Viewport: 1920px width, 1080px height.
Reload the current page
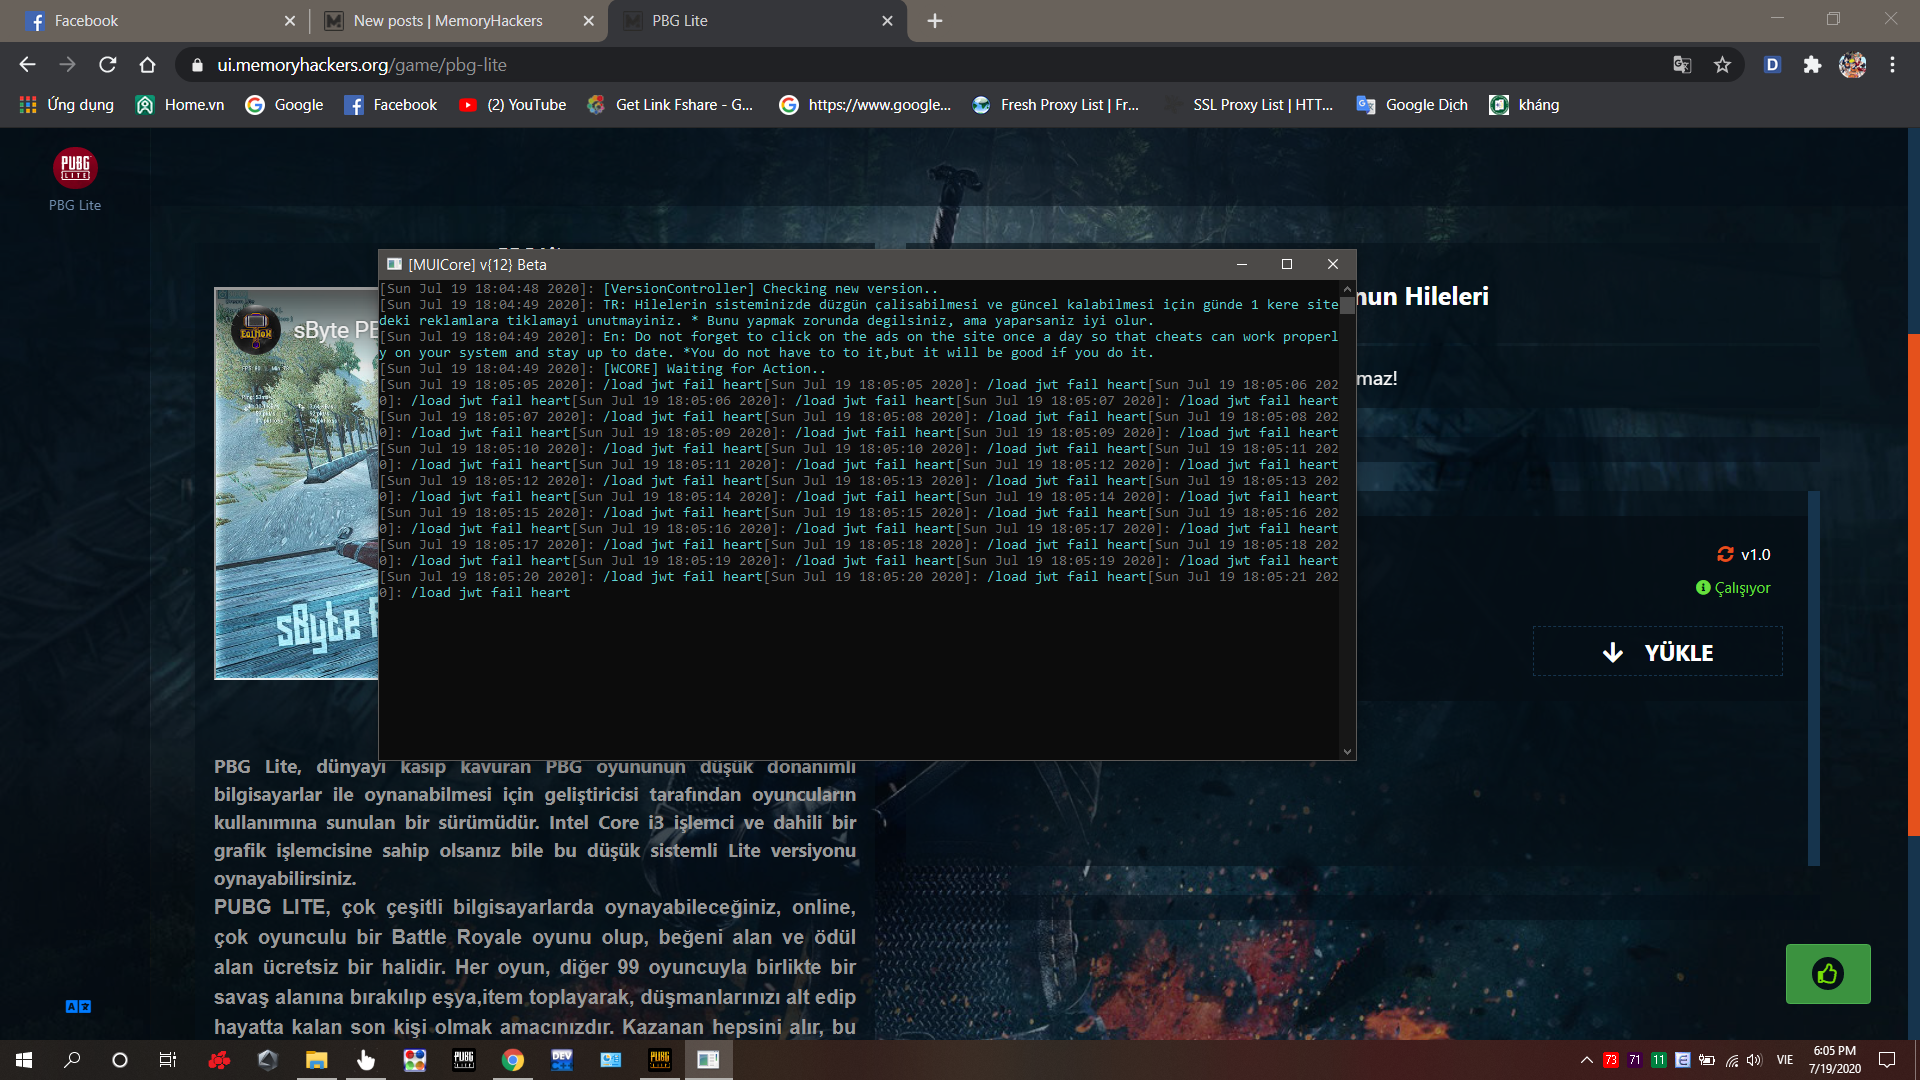(x=107, y=65)
